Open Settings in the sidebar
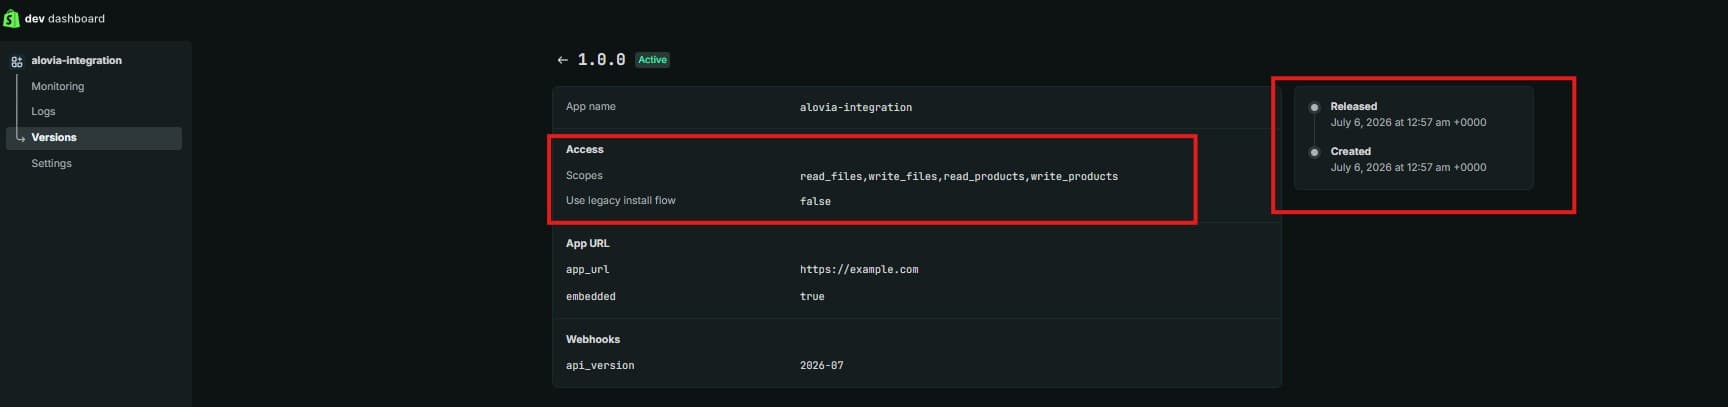 click(x=51, y=163)
